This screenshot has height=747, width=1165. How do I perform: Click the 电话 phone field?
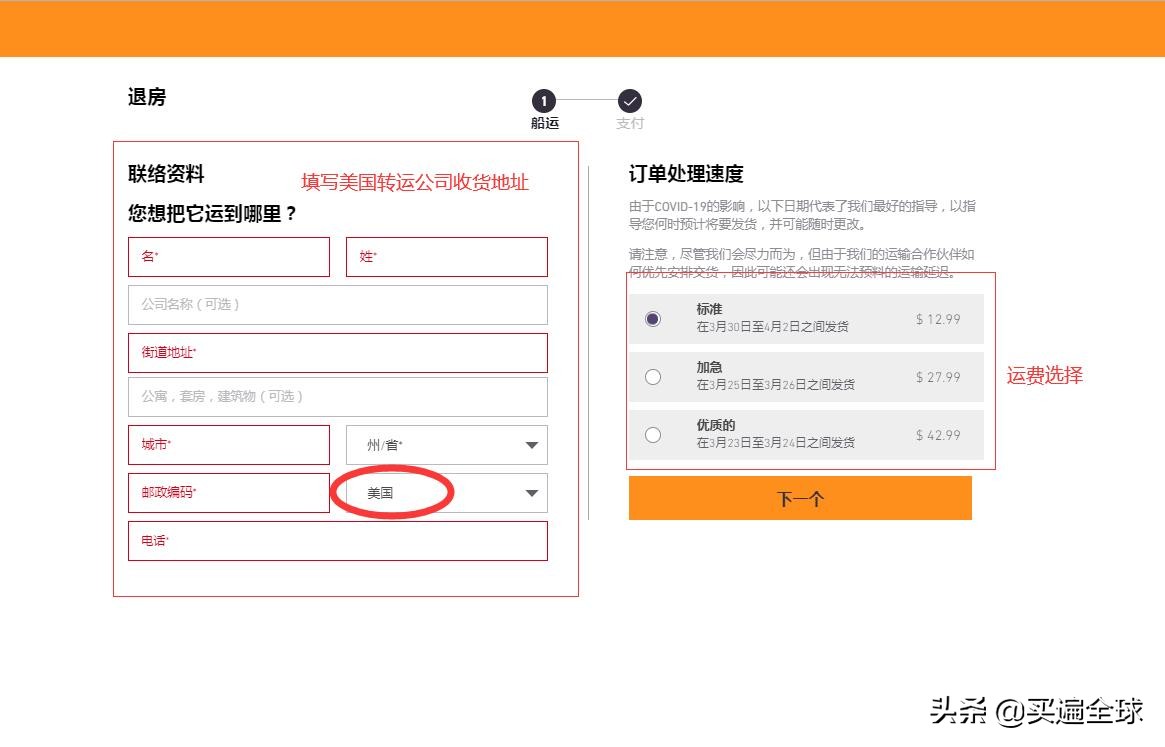337,541
